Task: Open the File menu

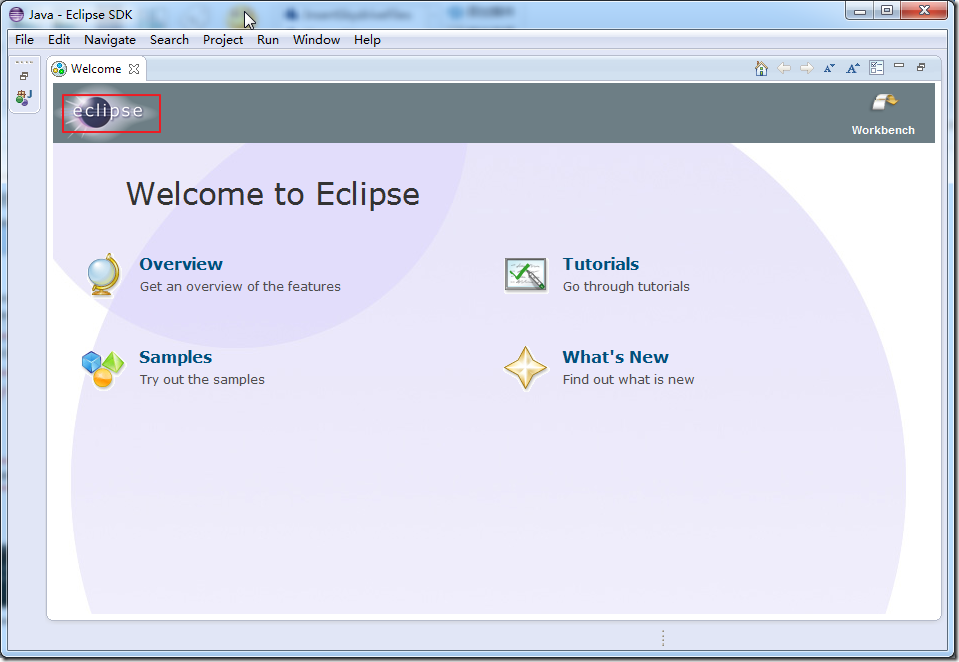Action: 24,40
